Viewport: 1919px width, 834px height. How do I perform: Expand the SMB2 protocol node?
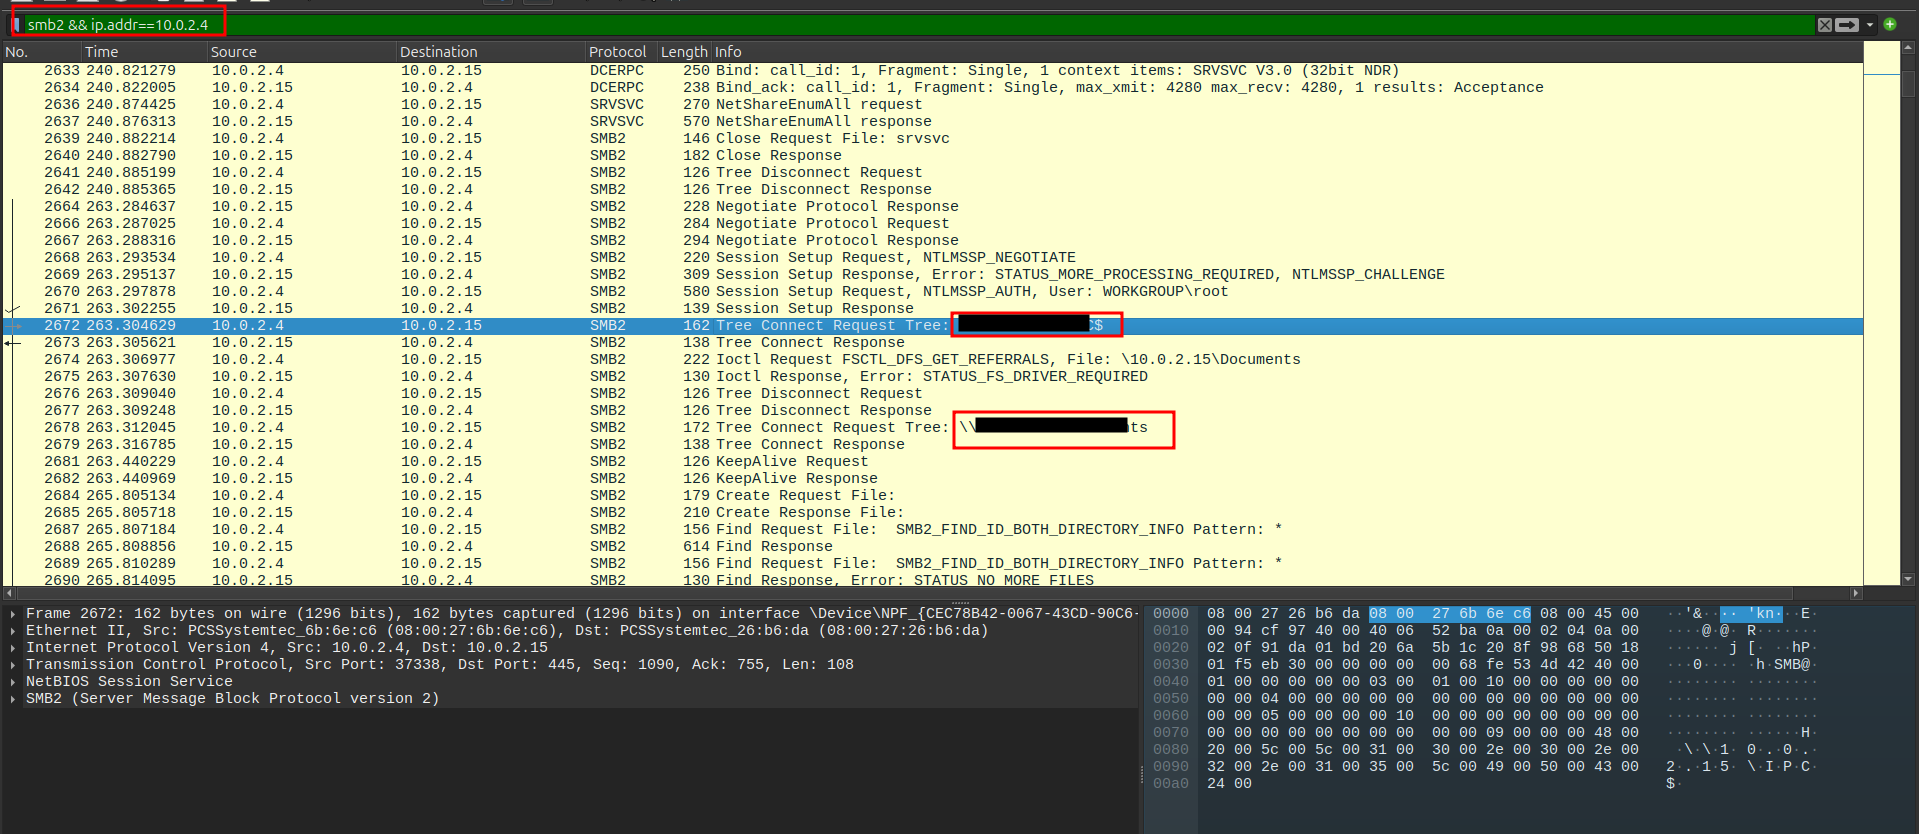coord(12,699)
